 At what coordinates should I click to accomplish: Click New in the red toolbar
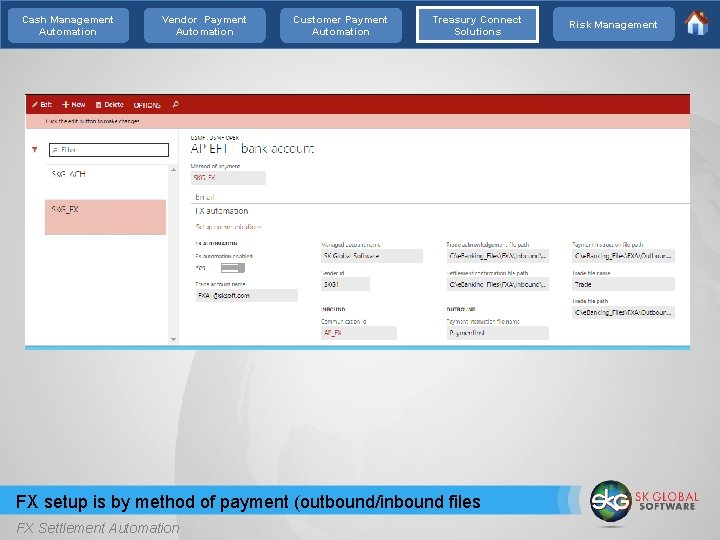coord(73,105)
